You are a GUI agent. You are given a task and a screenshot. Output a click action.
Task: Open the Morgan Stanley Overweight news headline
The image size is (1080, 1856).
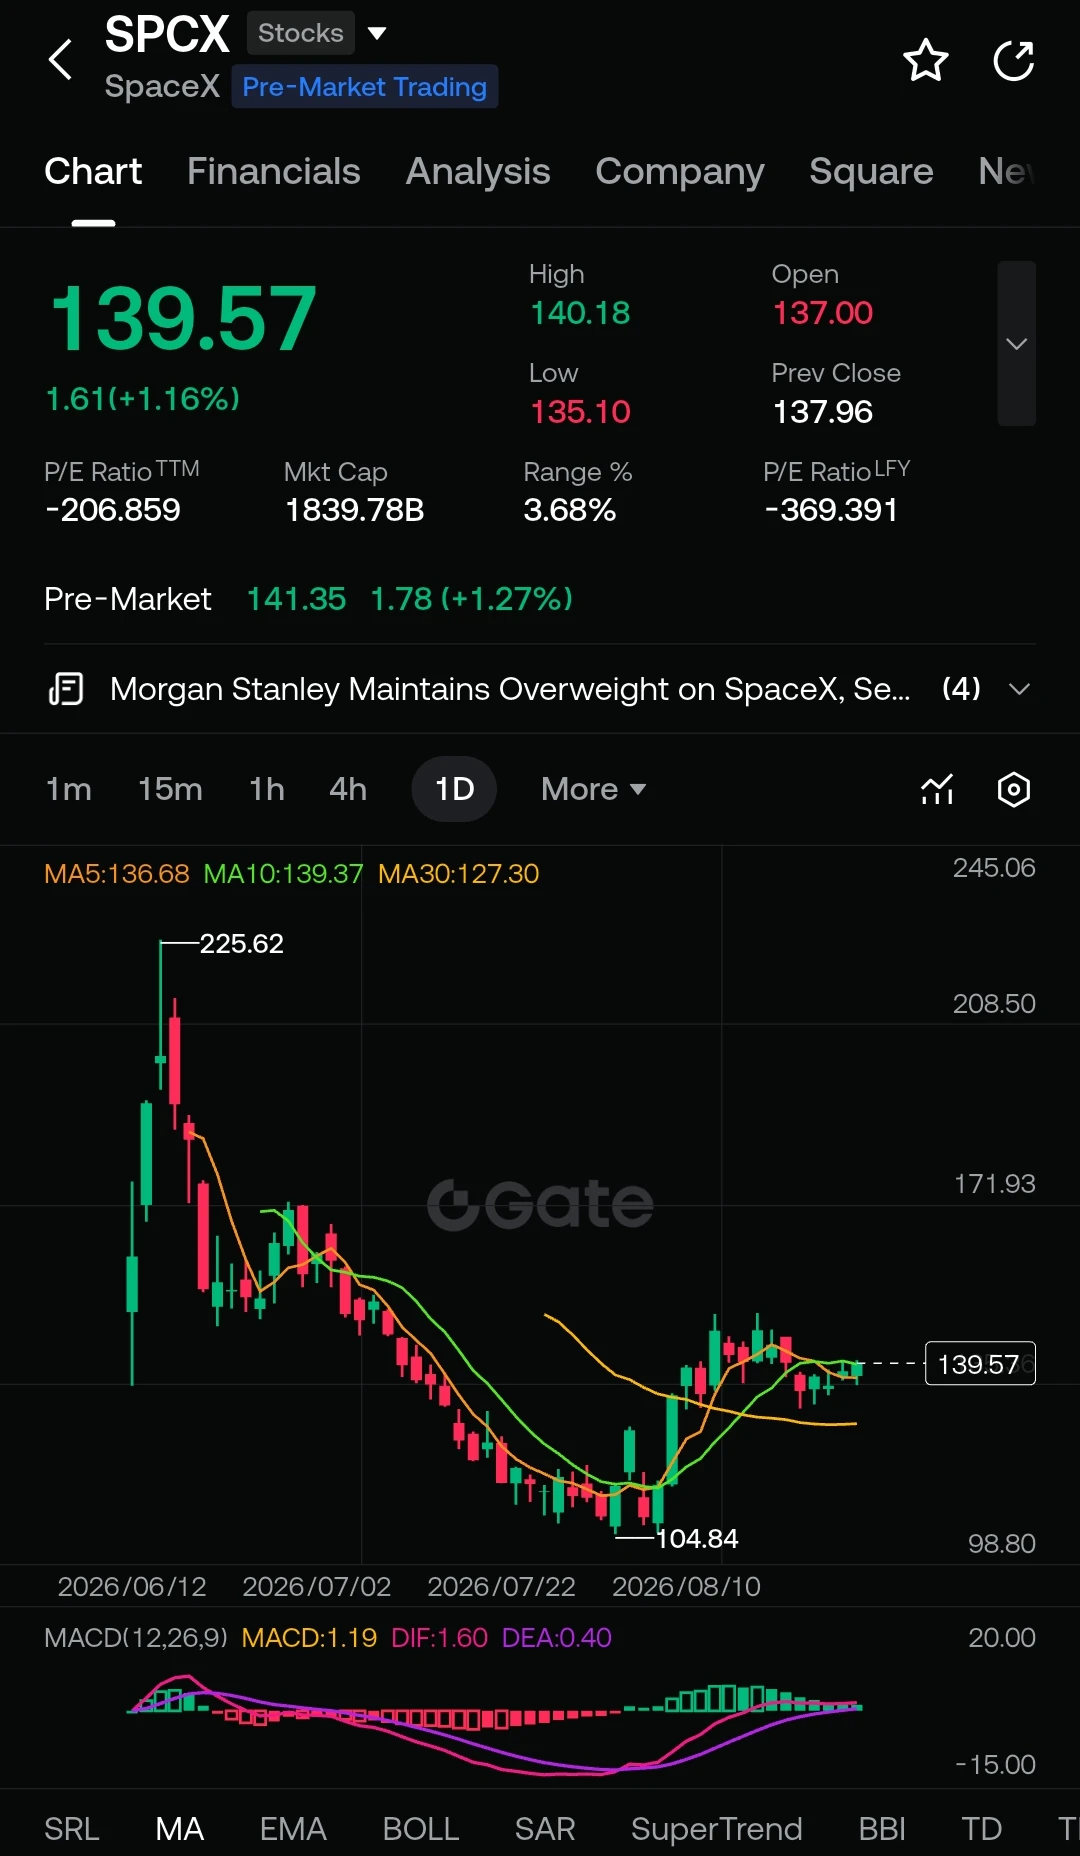pyautogui.click(x=510, y=689)
